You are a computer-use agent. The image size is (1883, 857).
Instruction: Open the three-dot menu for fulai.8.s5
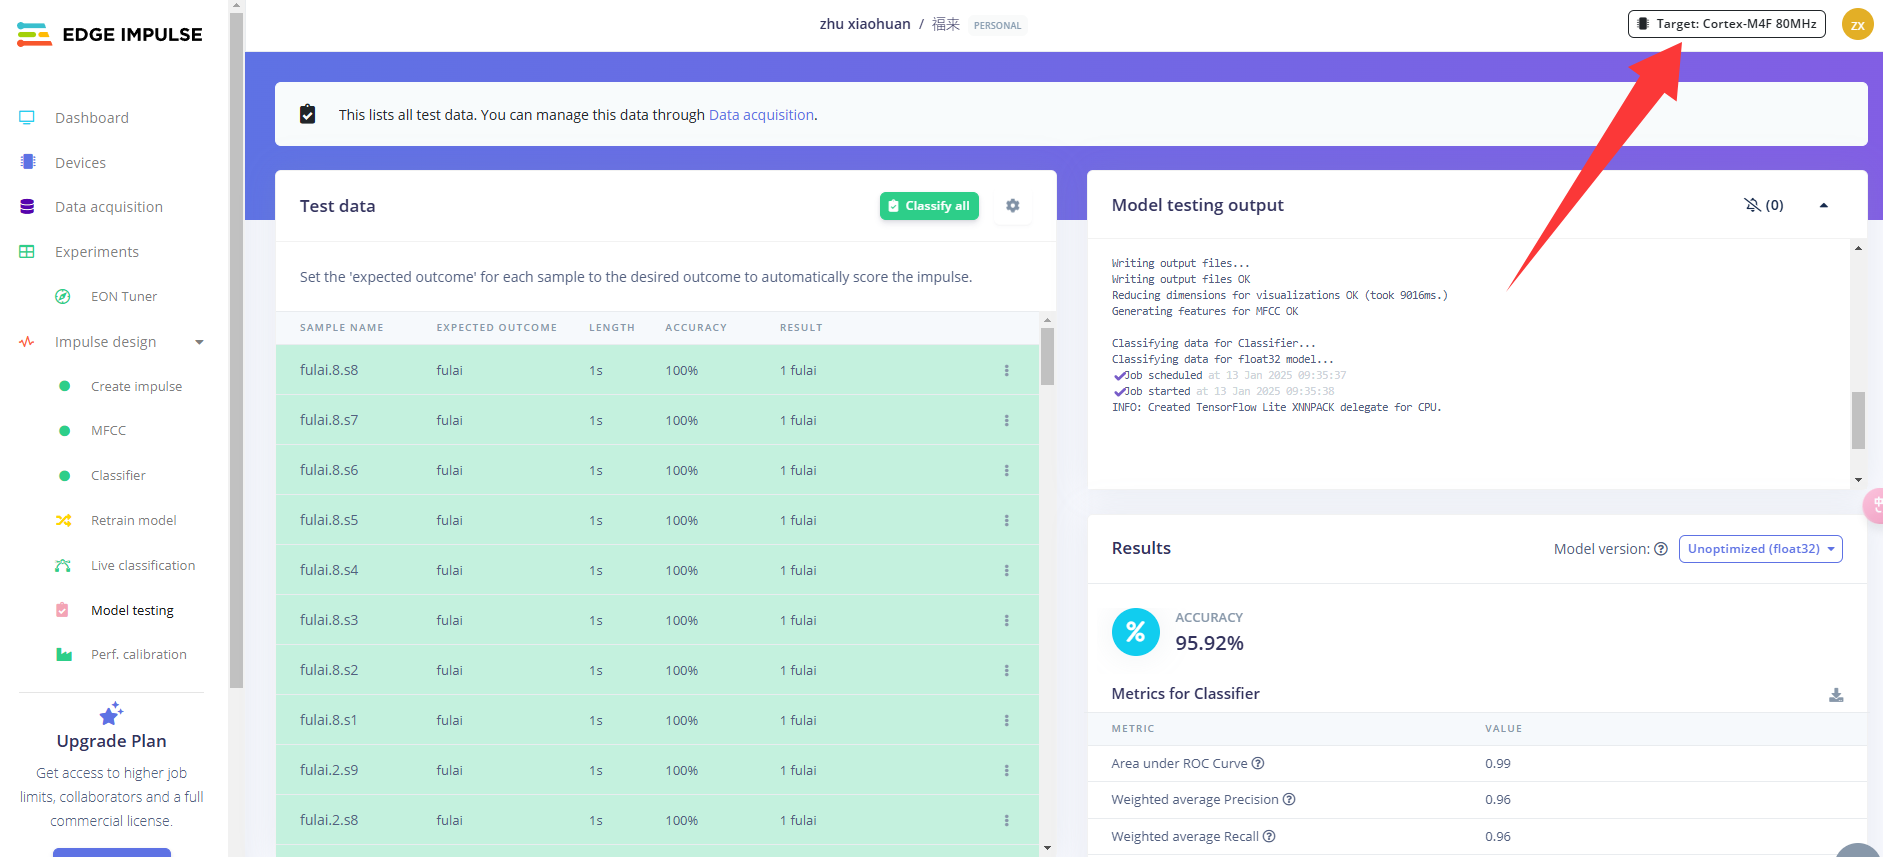[1006, 521]
